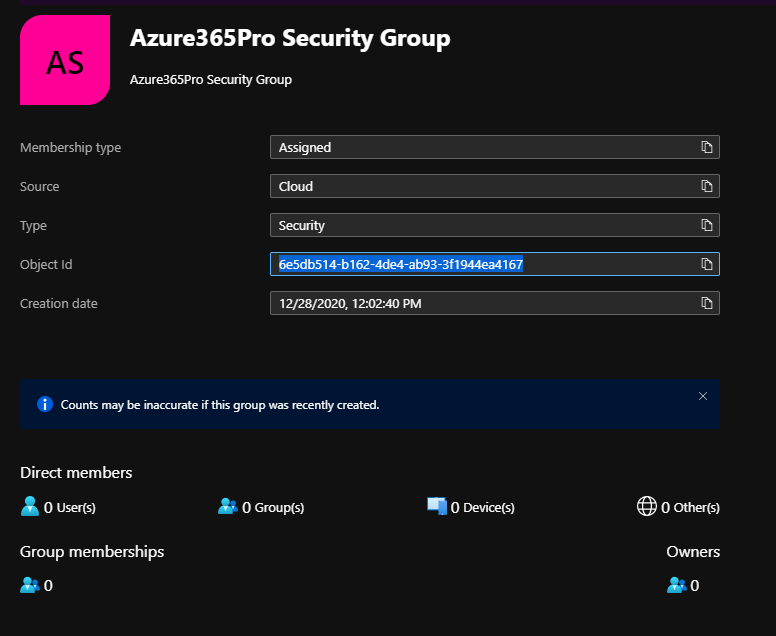Click the Users icon under Direct members
Screen dimensions: 776x636
click(30, 506)
